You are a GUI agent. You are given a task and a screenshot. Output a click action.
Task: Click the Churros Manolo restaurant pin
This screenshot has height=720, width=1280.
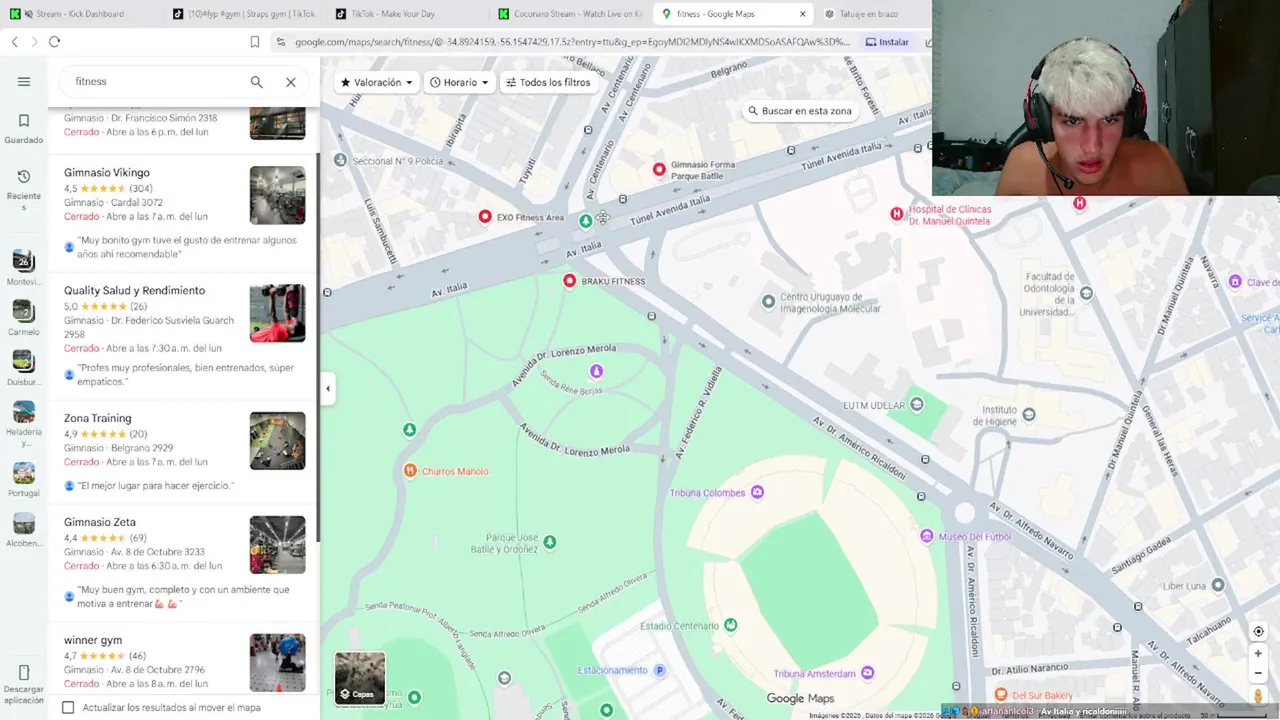[410, 471]
